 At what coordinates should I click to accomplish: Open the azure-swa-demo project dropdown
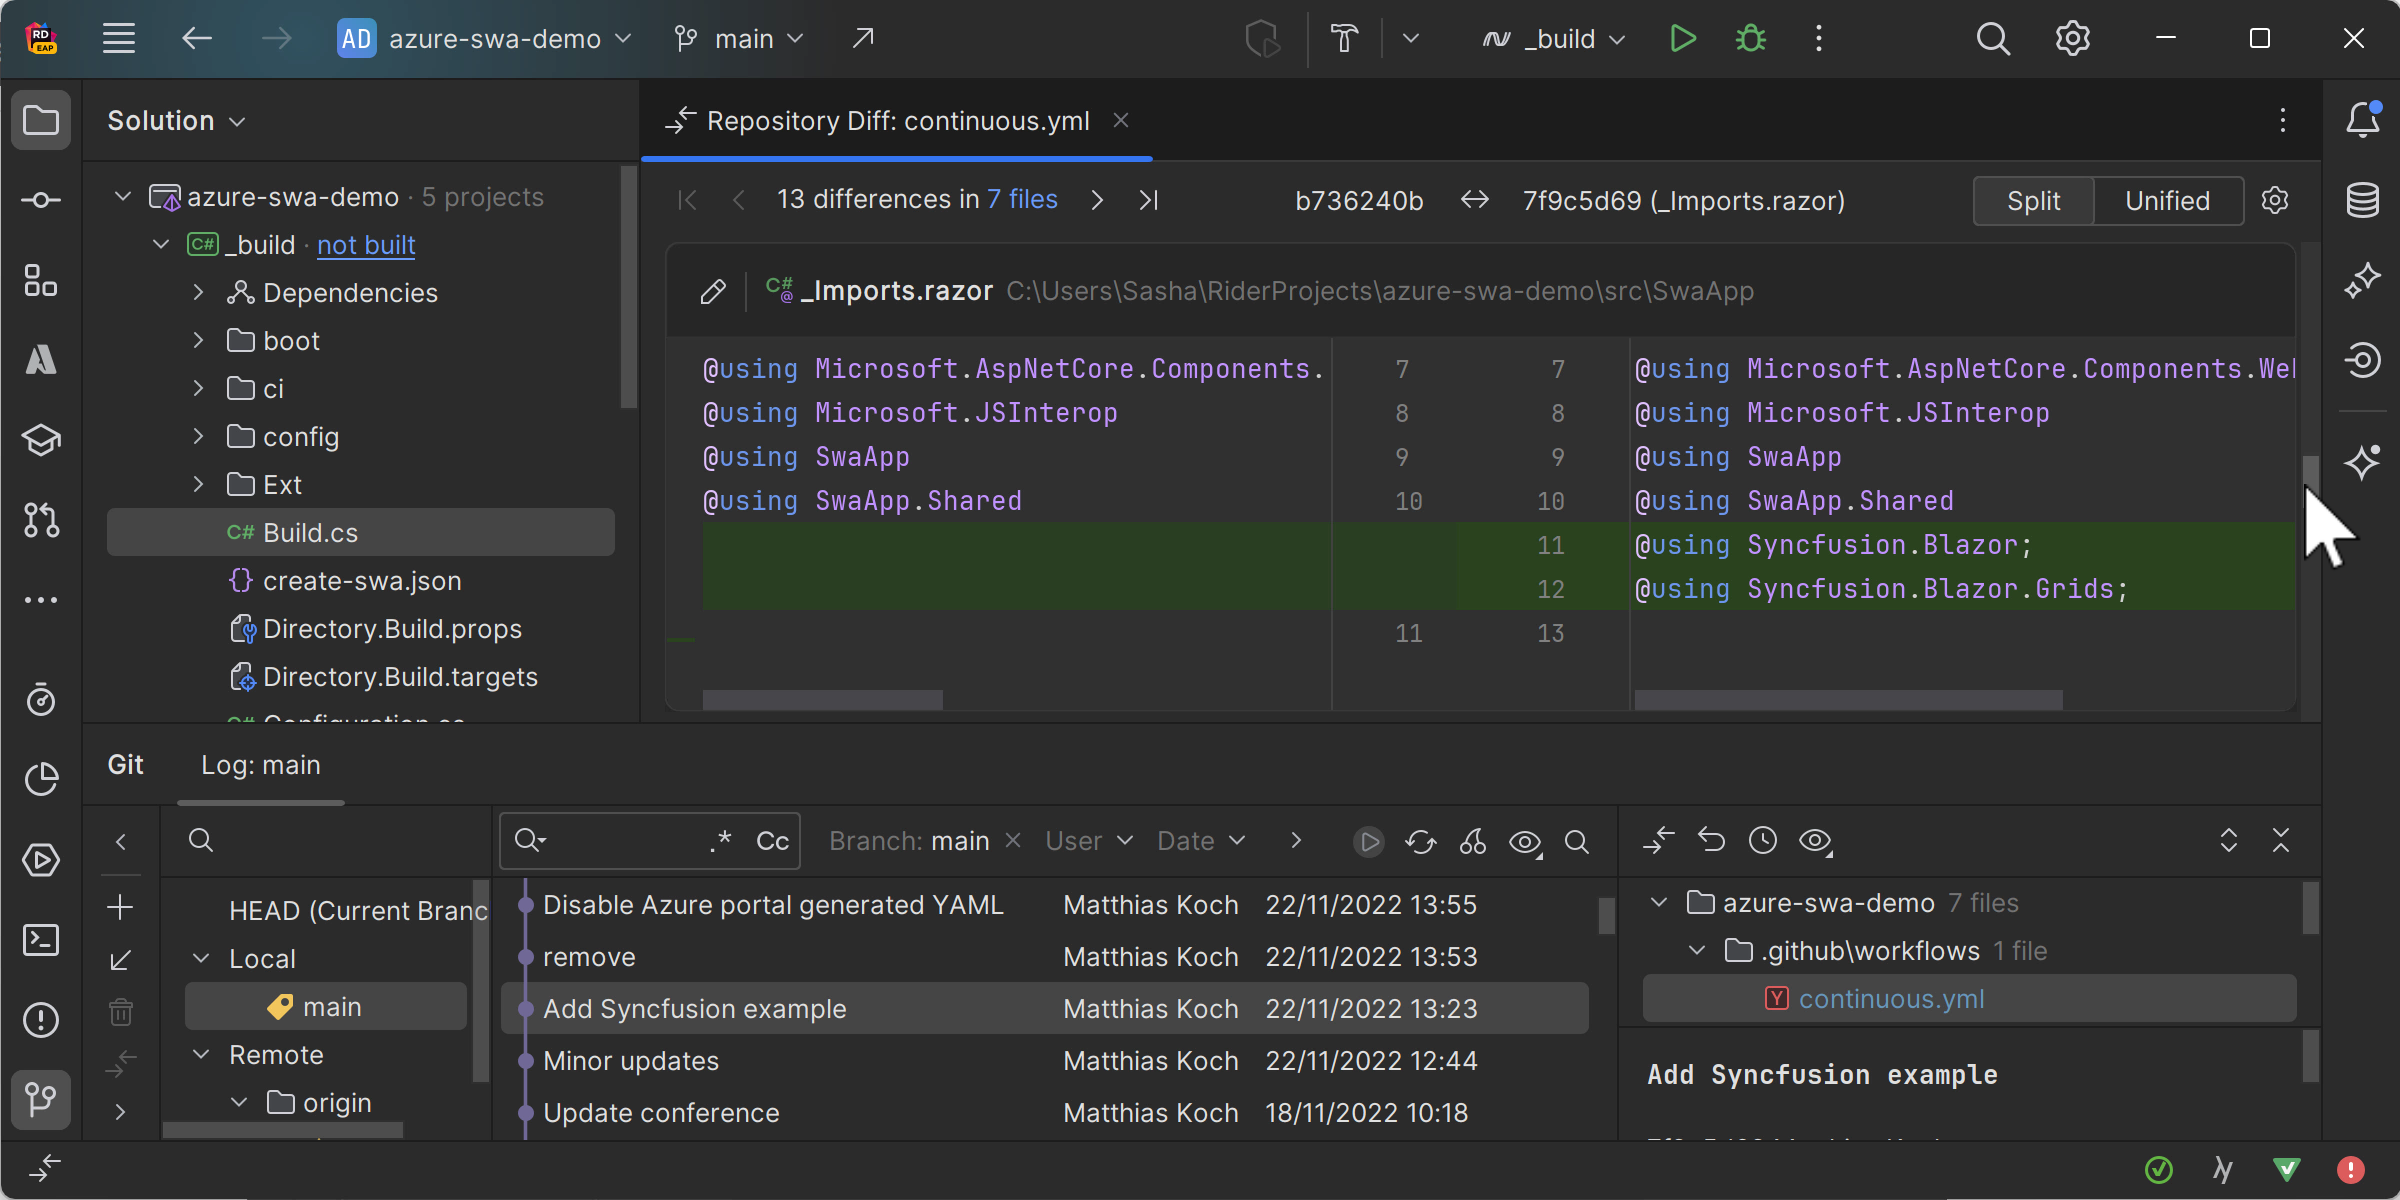(x=485, y=39)
